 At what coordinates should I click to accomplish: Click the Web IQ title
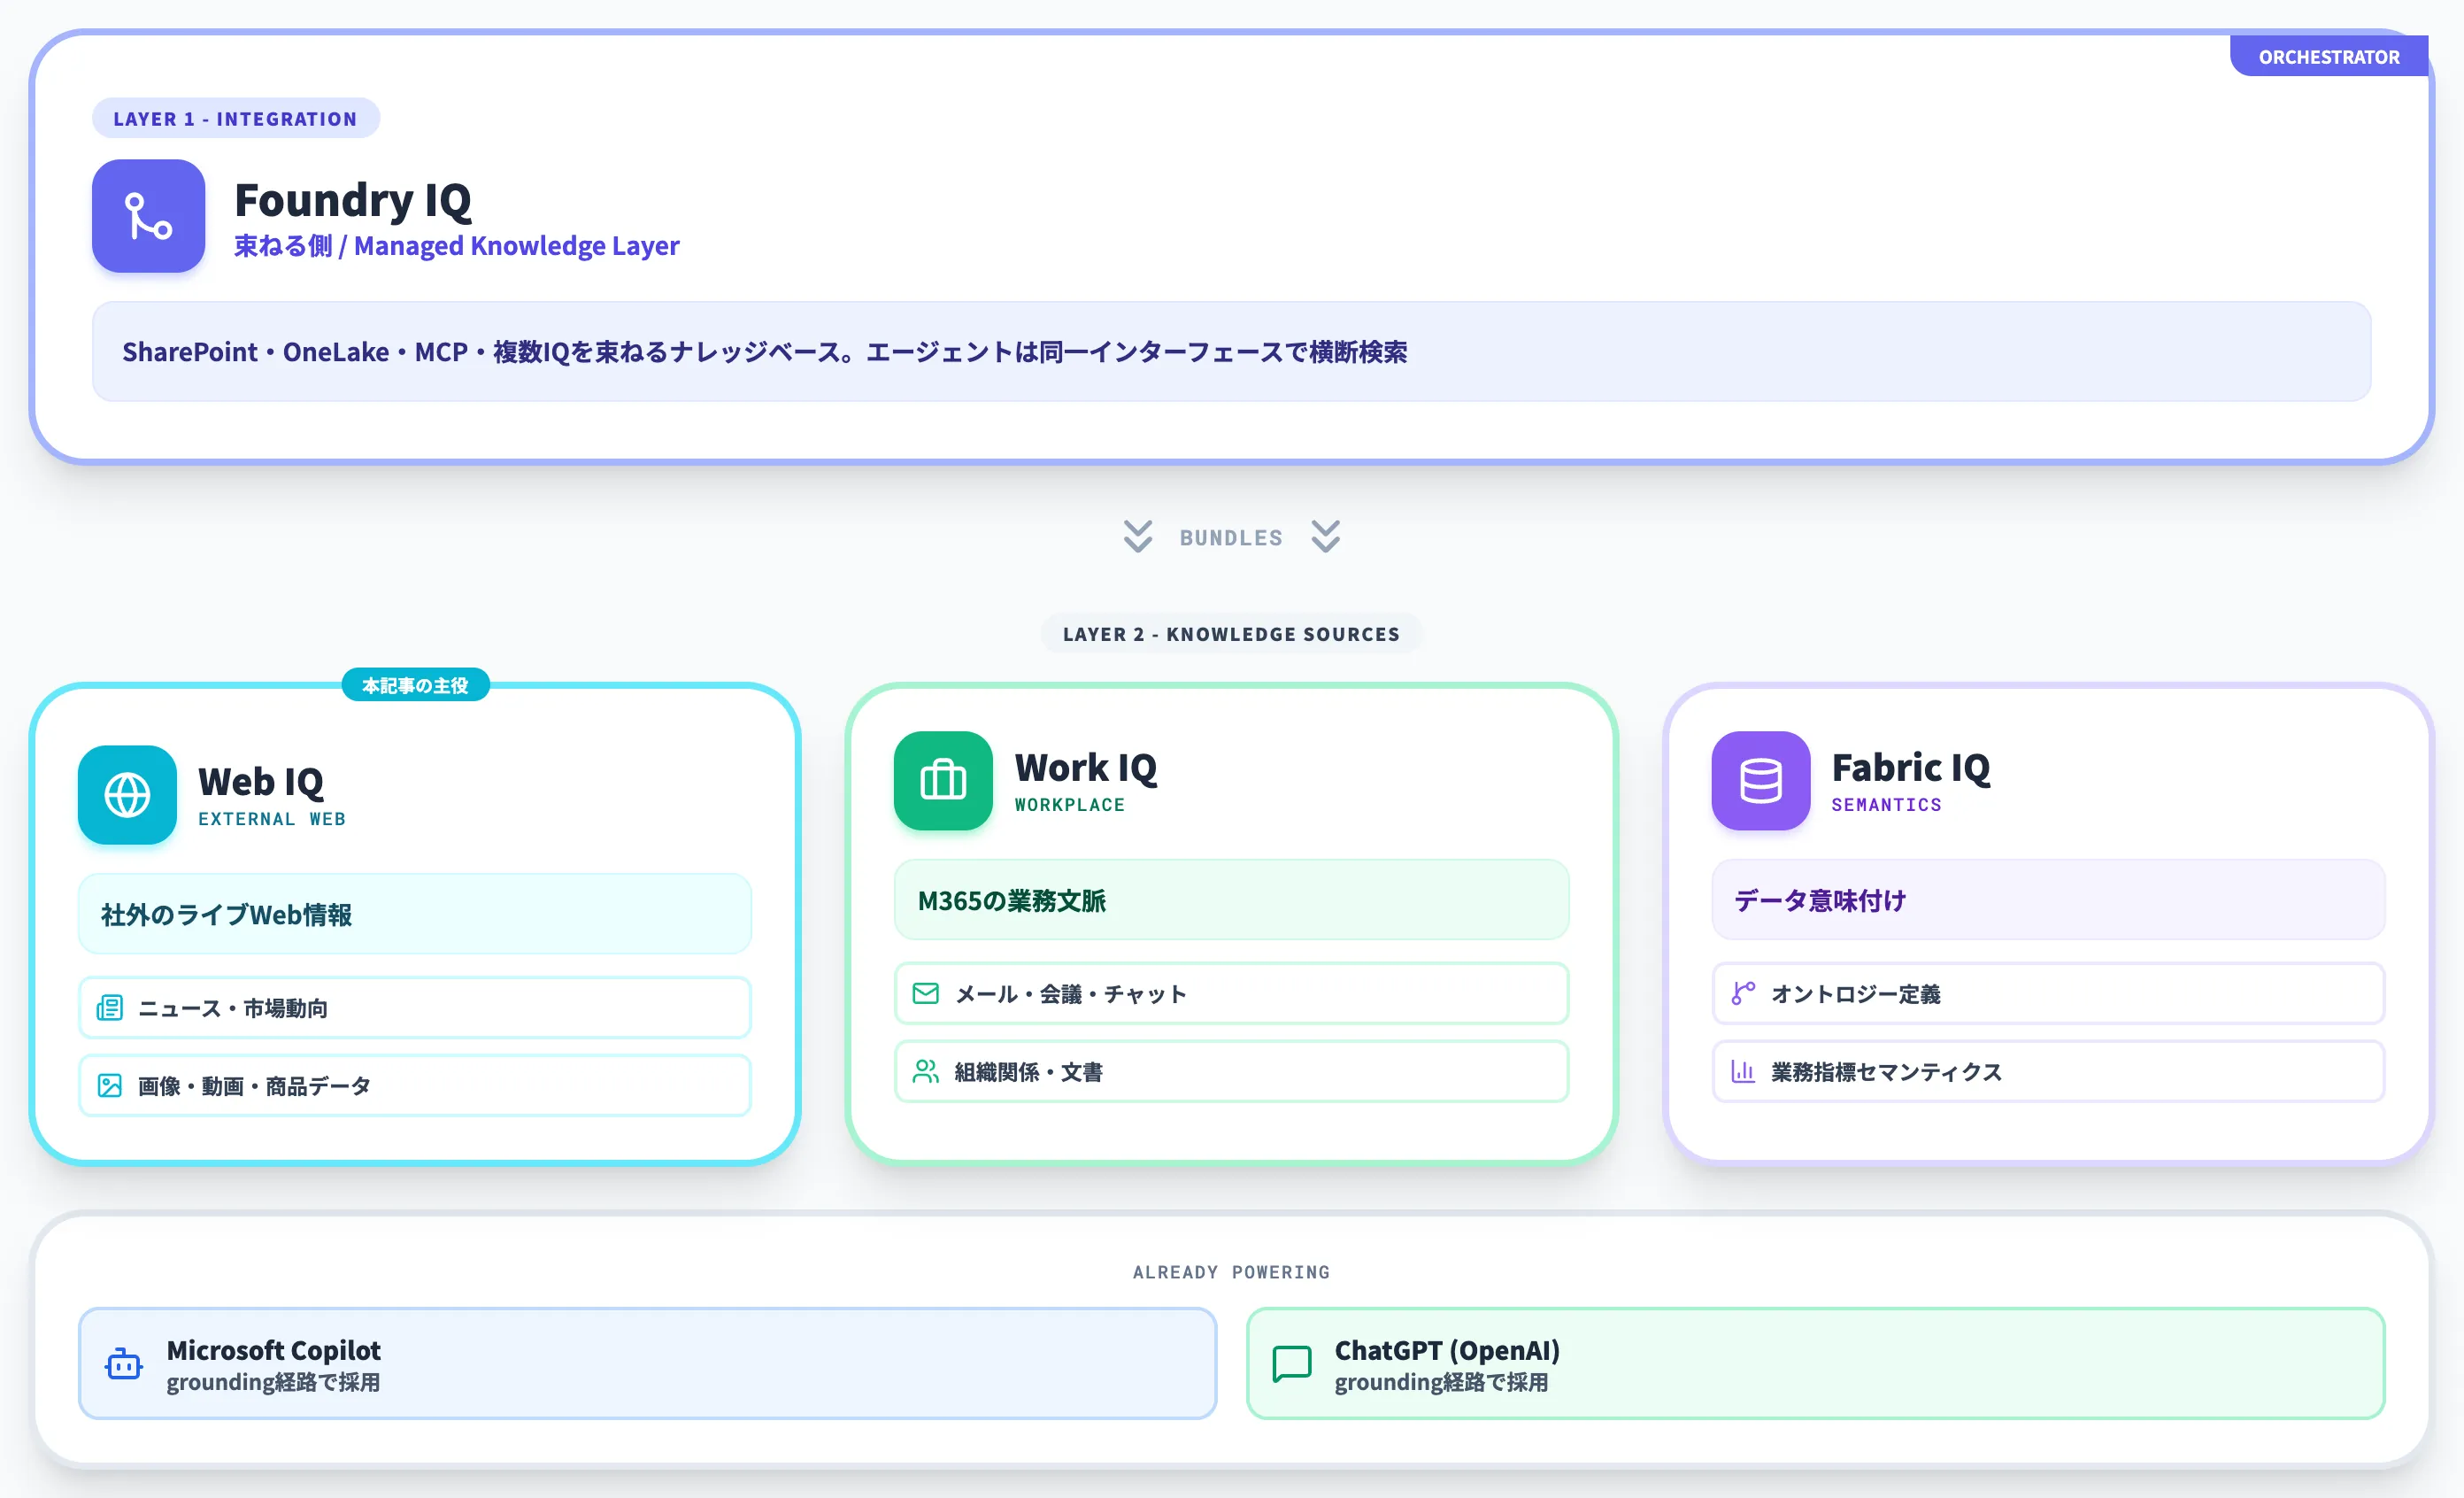[x=260, y=782]
